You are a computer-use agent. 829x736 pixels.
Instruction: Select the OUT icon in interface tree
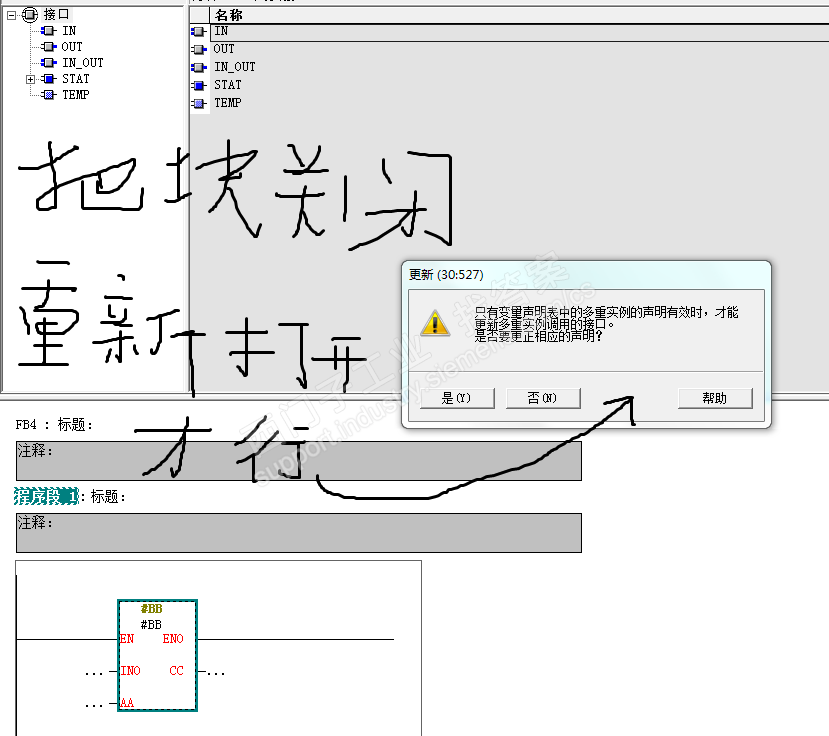(x=49, y=47)
